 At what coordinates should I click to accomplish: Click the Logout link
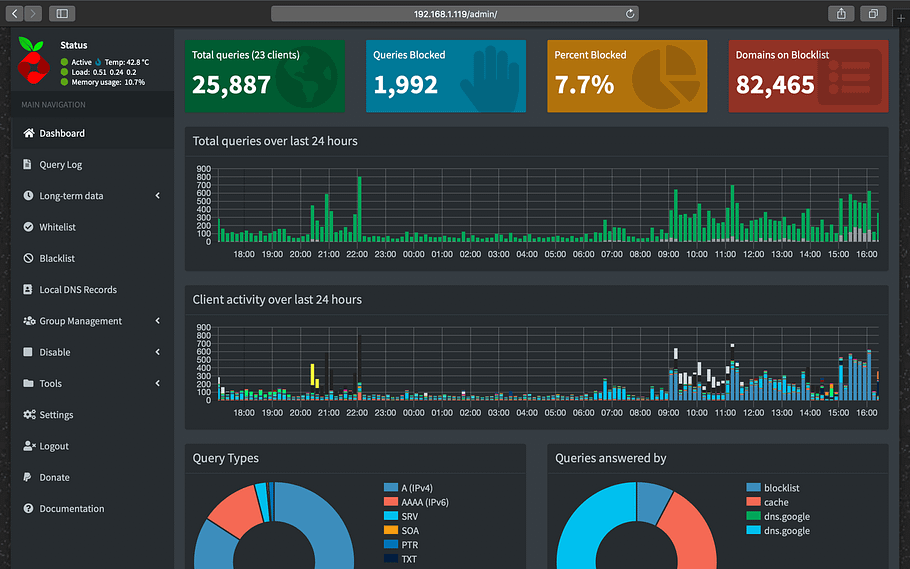click(92, 446)
